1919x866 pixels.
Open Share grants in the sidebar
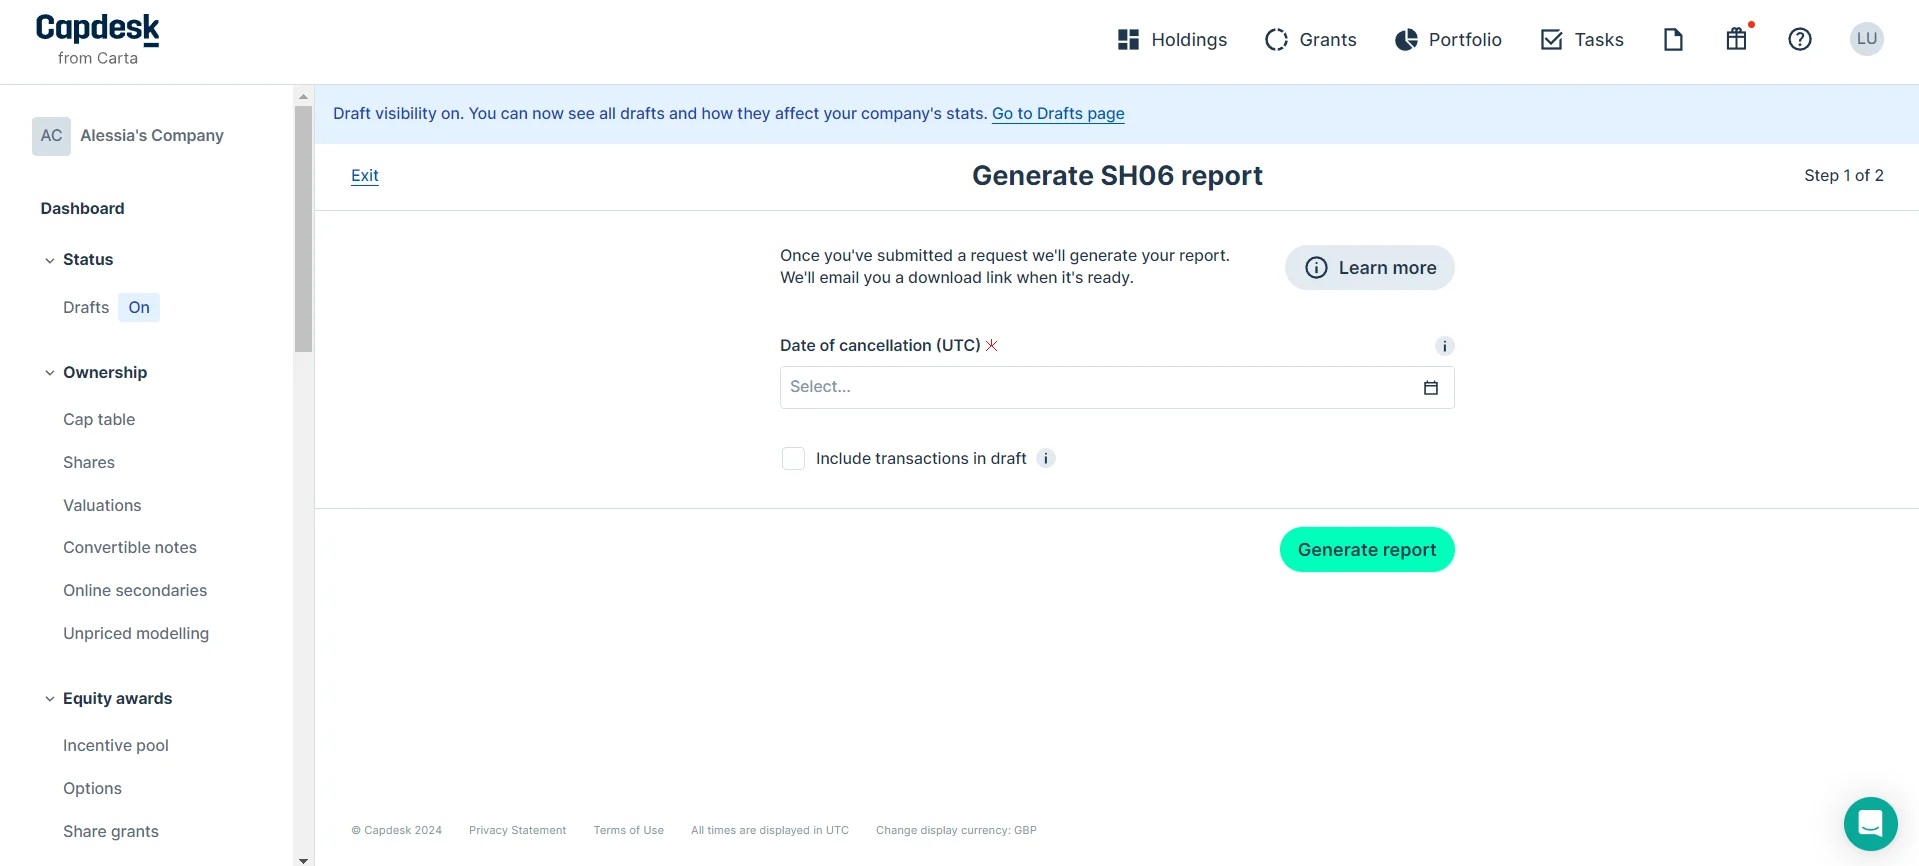(111, 832)
